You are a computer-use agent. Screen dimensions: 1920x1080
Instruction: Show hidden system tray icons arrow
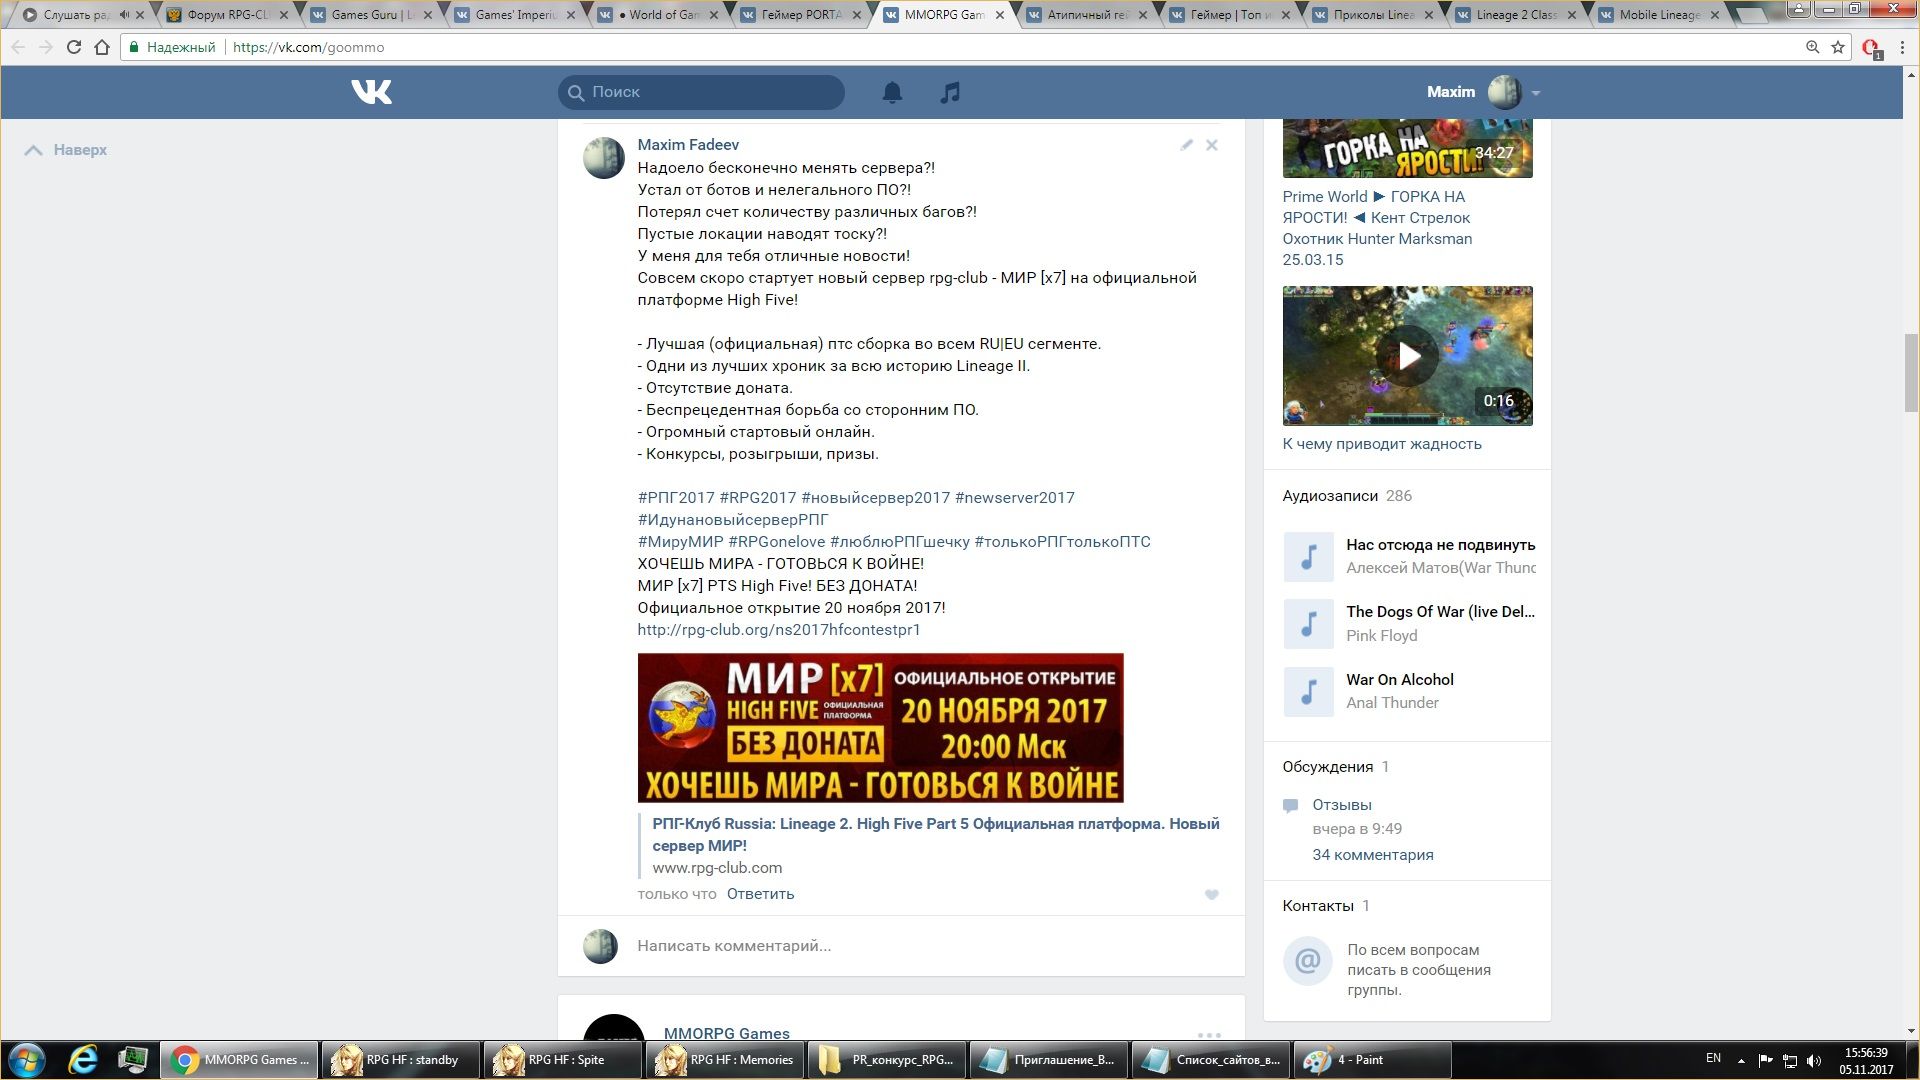(x=1741, y=1060)
